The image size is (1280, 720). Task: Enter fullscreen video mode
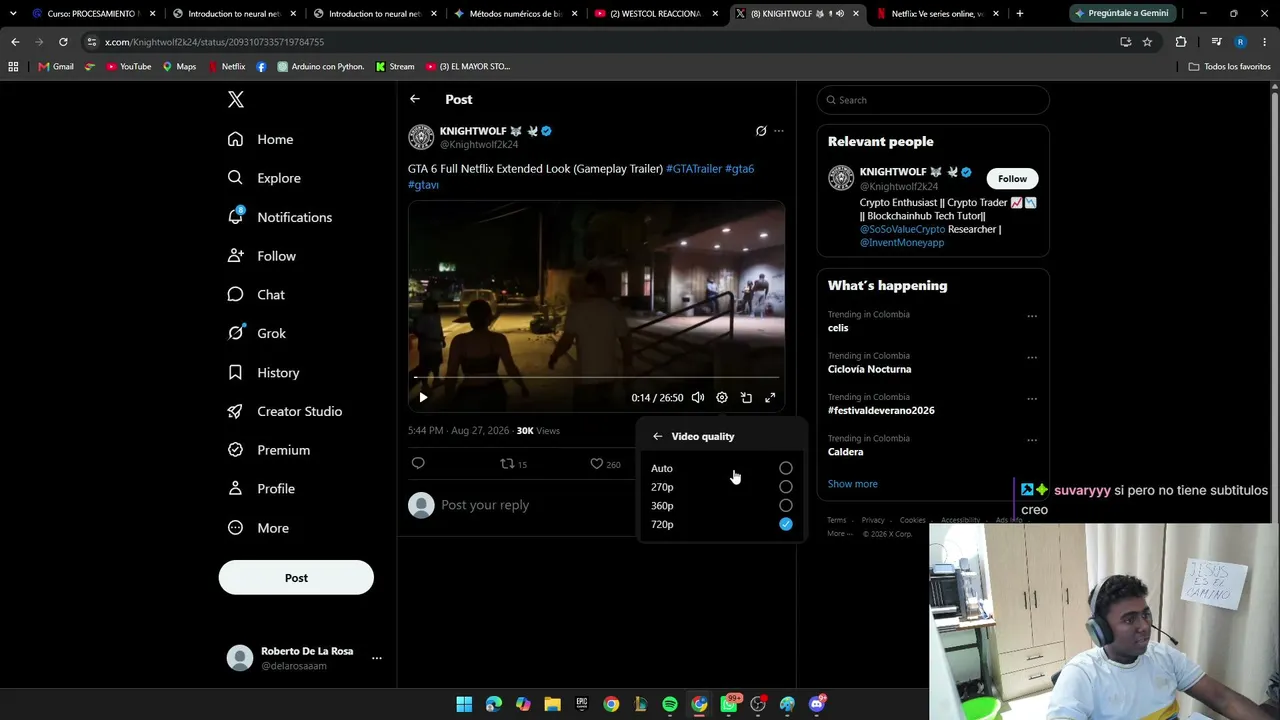pyautogui.click(x=770, y=398)
